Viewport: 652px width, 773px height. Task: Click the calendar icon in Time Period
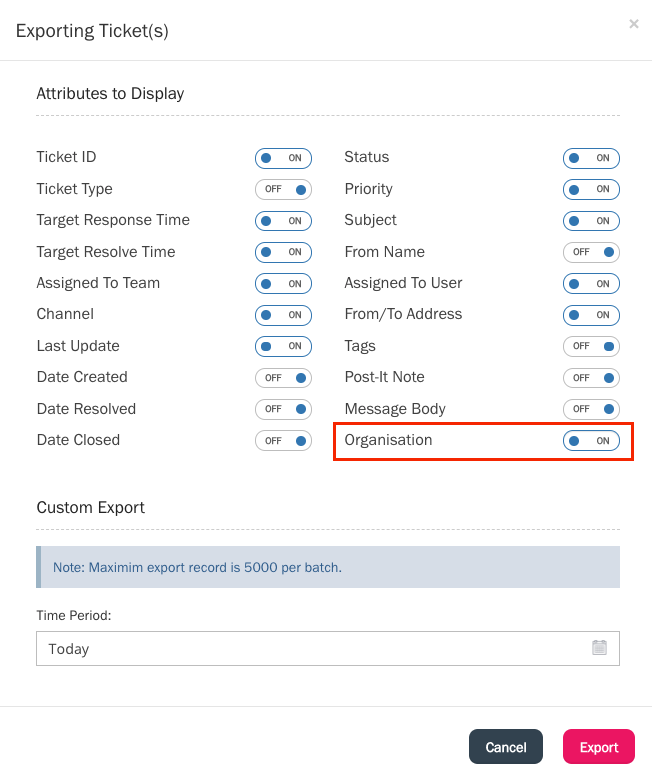(x=599, y=648)
